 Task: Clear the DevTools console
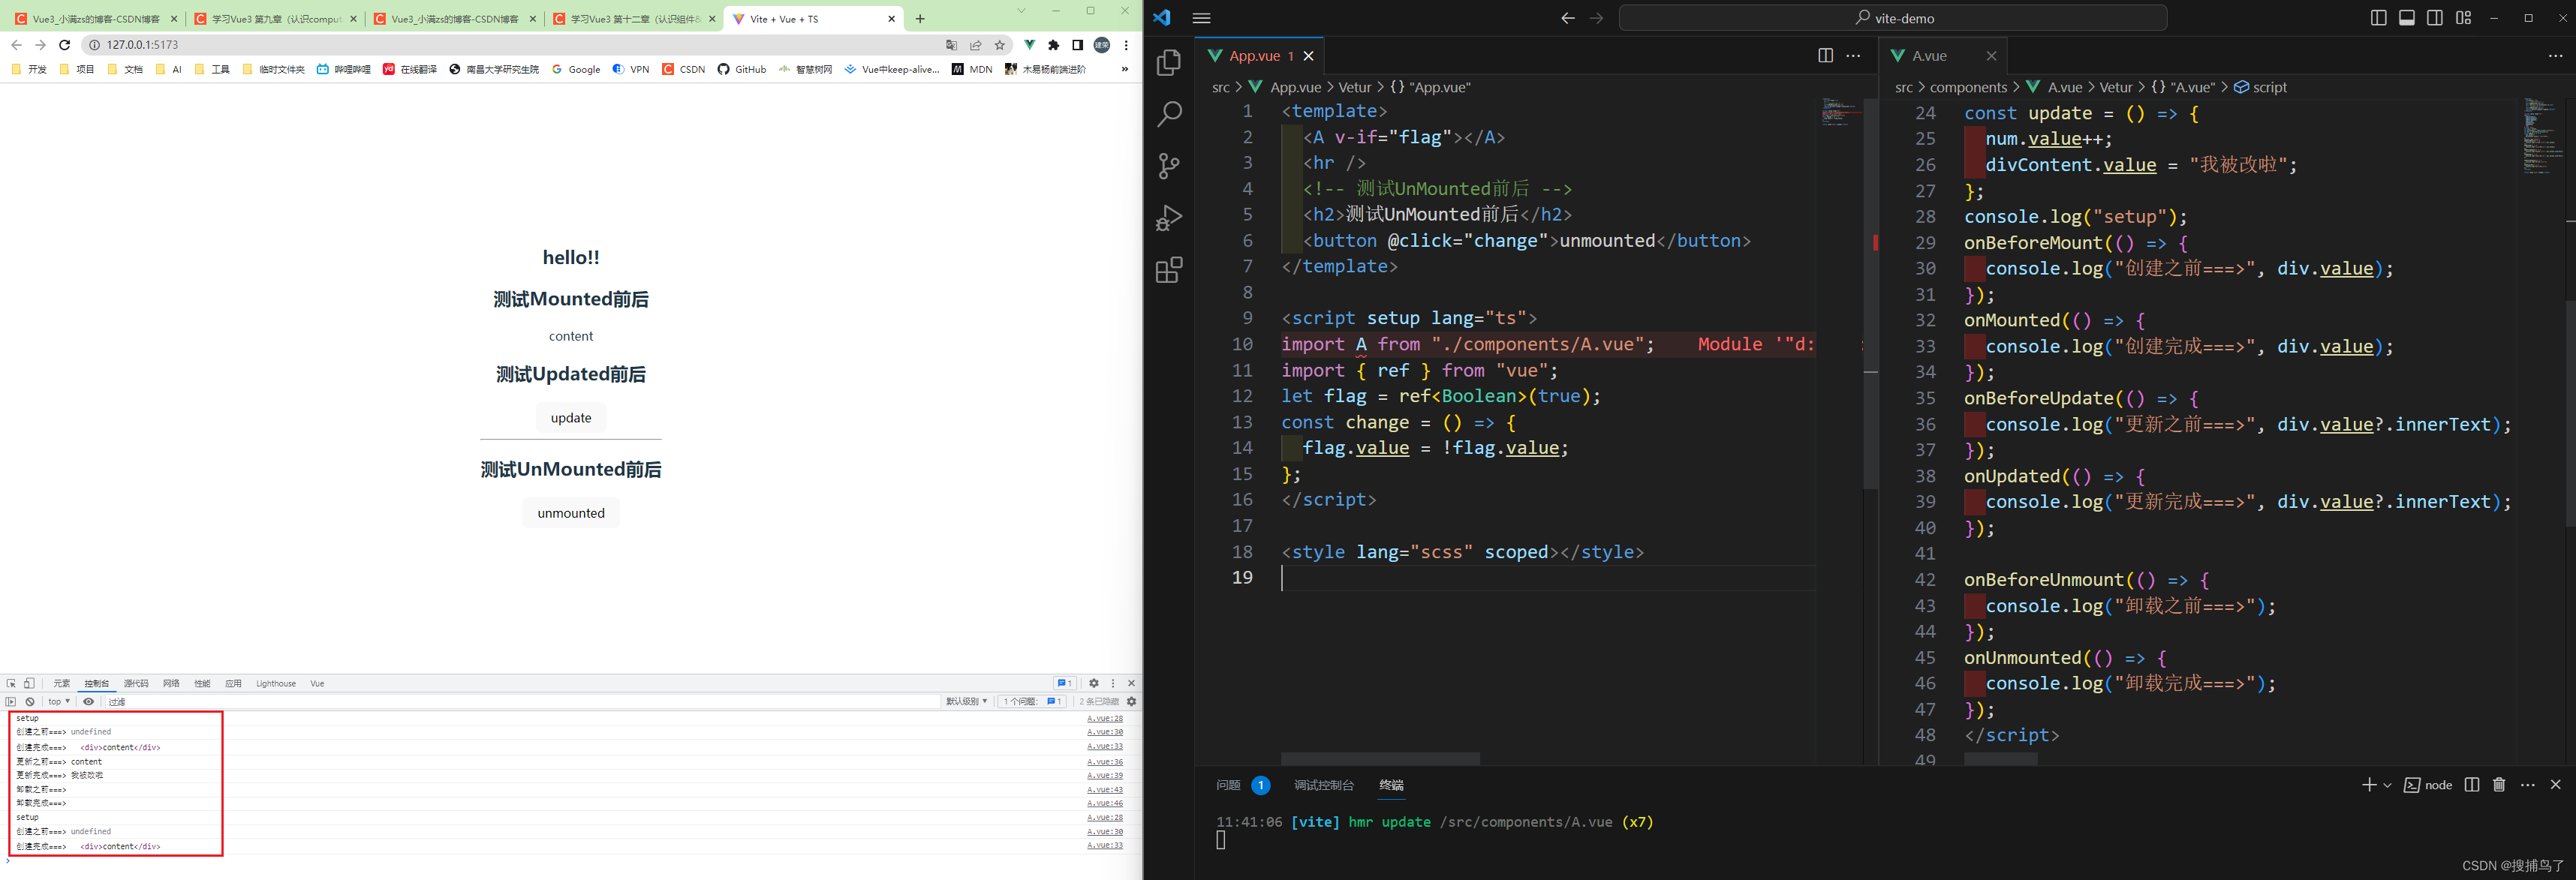30,702
